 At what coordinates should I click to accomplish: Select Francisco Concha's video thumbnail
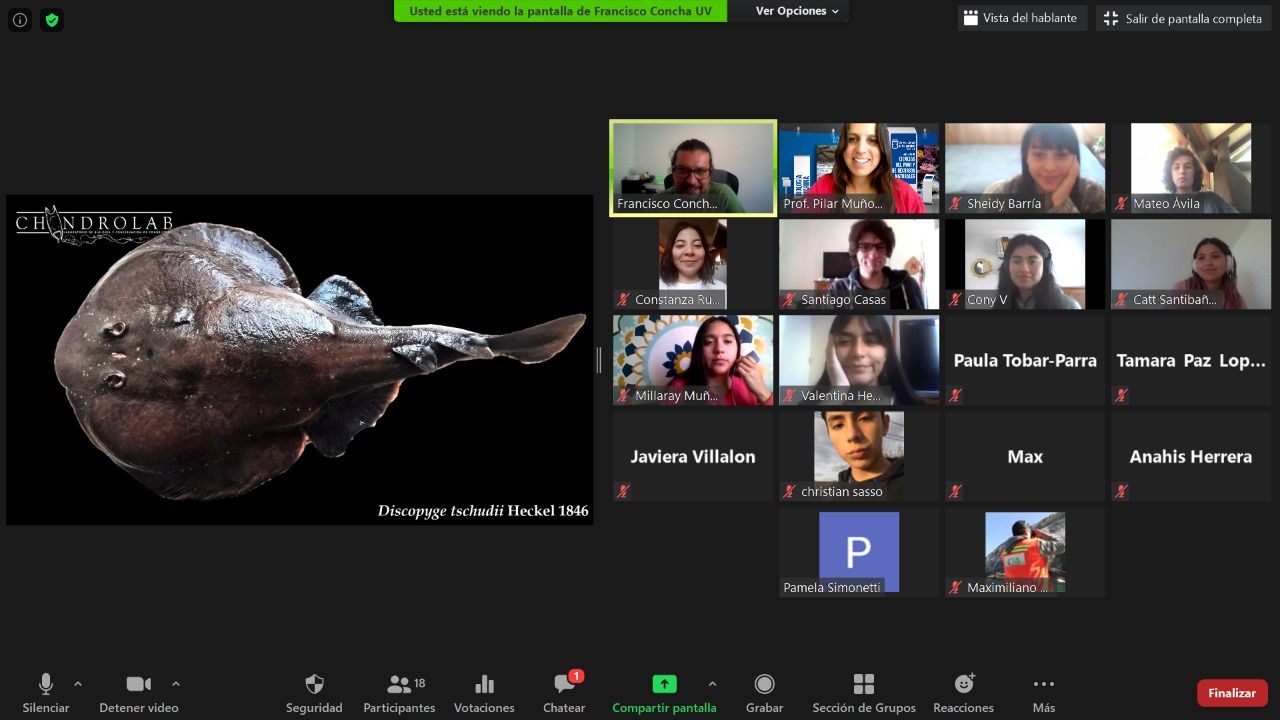693,168
